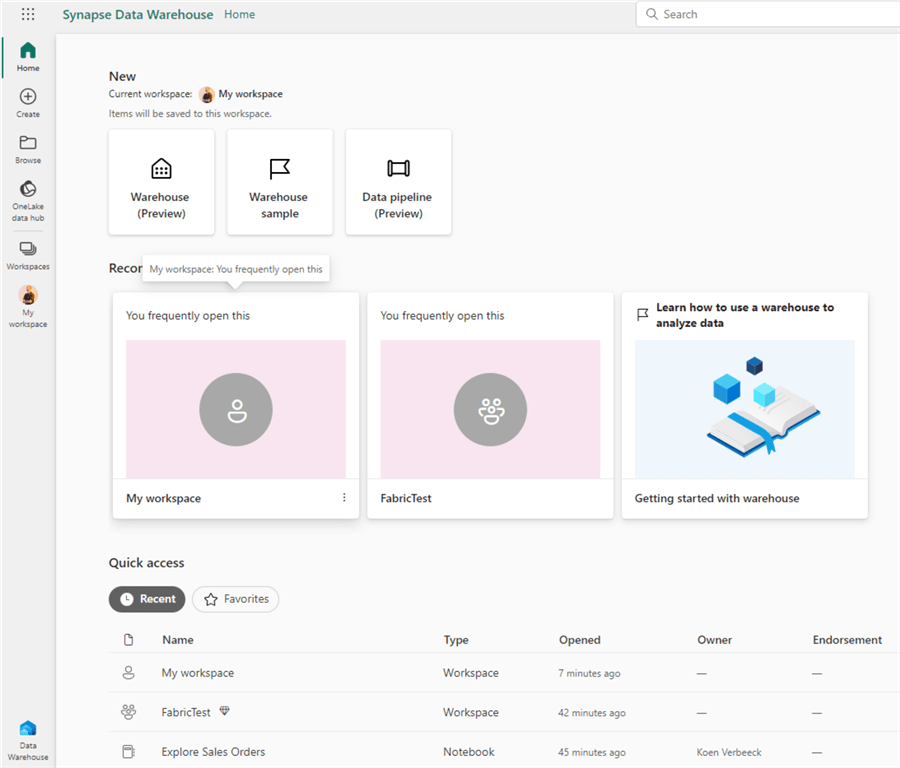Open Getting started with warehouse card
900x768 pixels.
point(744,405)
